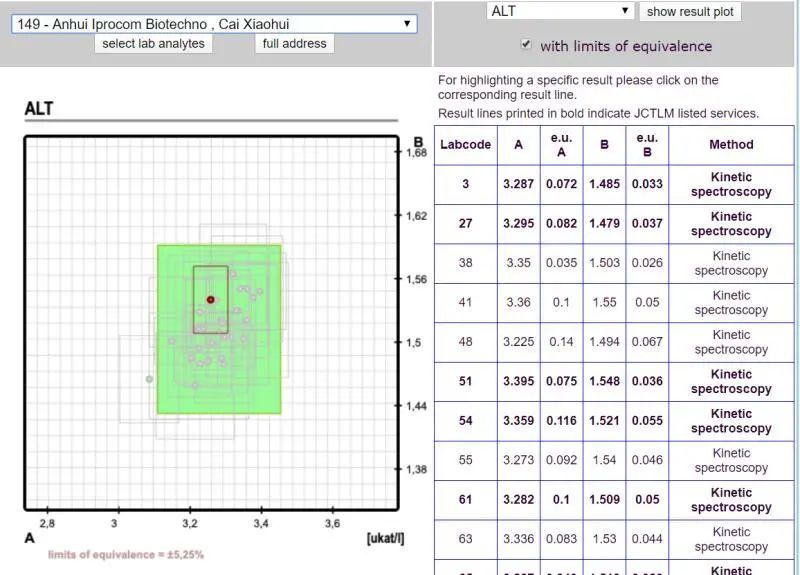Select result row for labcode 27
The height and width of the screenshot is (575, 800).
465,223
